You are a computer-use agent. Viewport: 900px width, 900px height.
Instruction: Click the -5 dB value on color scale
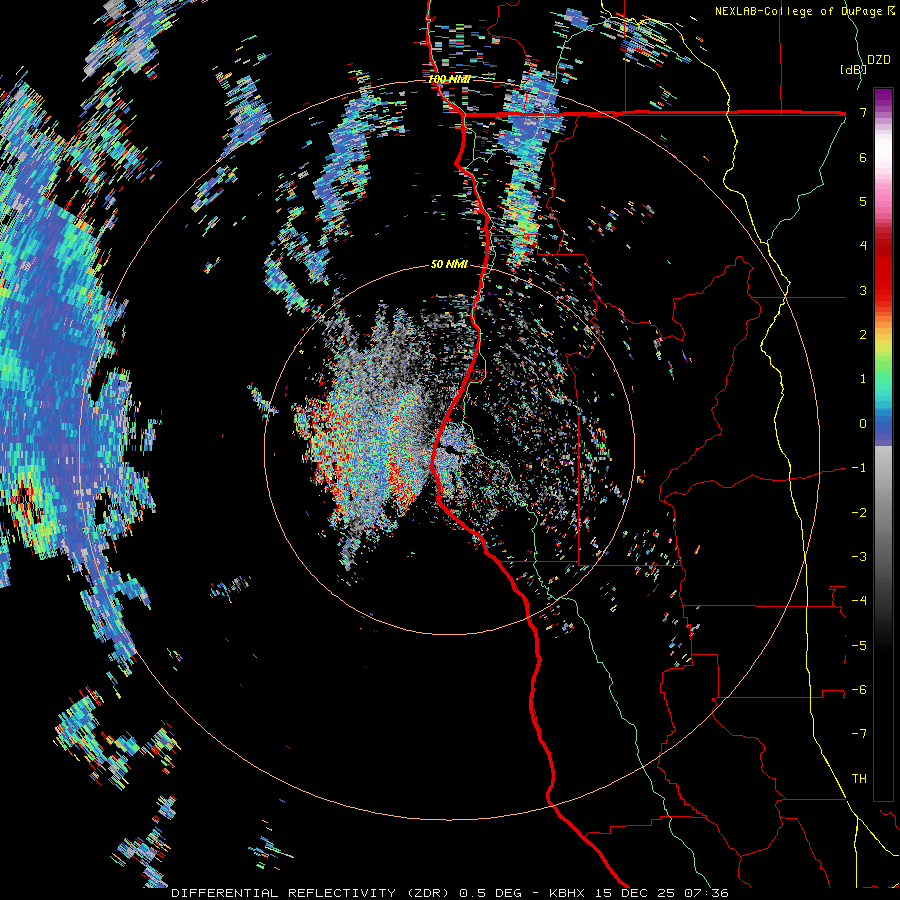(859, 646)
